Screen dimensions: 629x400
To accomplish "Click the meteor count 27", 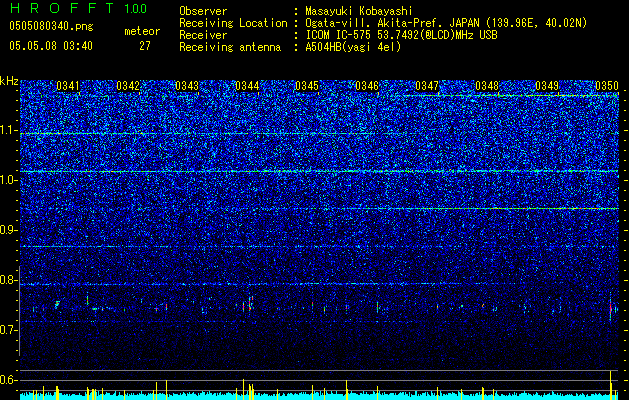I will [x=145, y=46].
